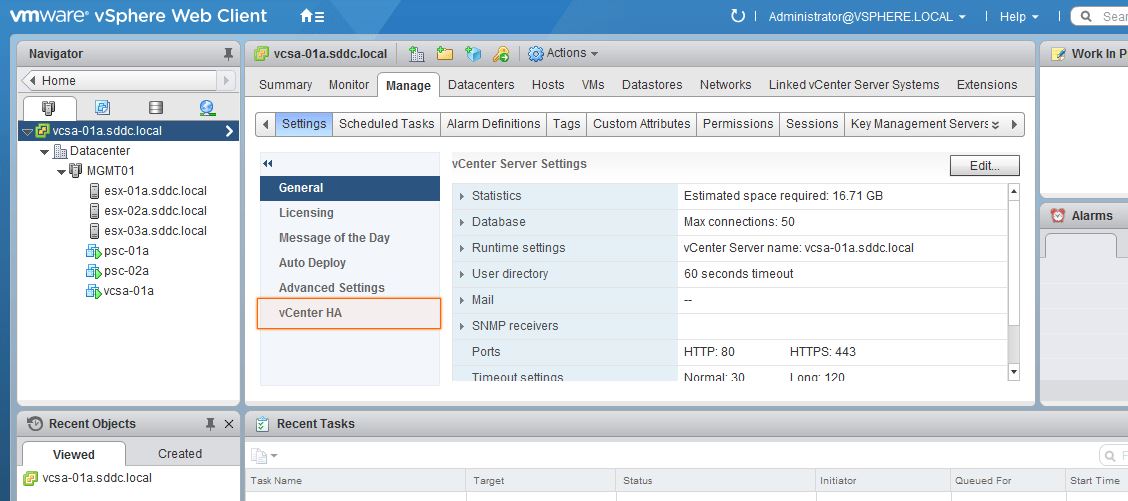This screenshot has height=501, width=1128.
Task: Click Edit vCenter Server Settings button
Action: click(x=985, y=166)
